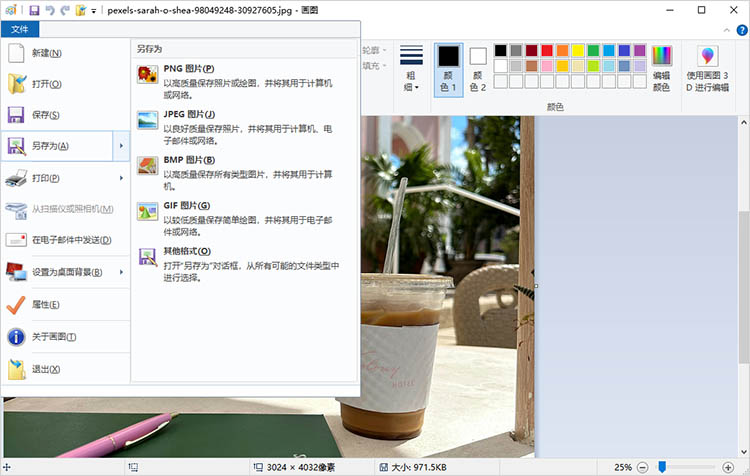Click 关于画图(T) info icon
This screenshot has width=750, height=476.
(16, 337)
